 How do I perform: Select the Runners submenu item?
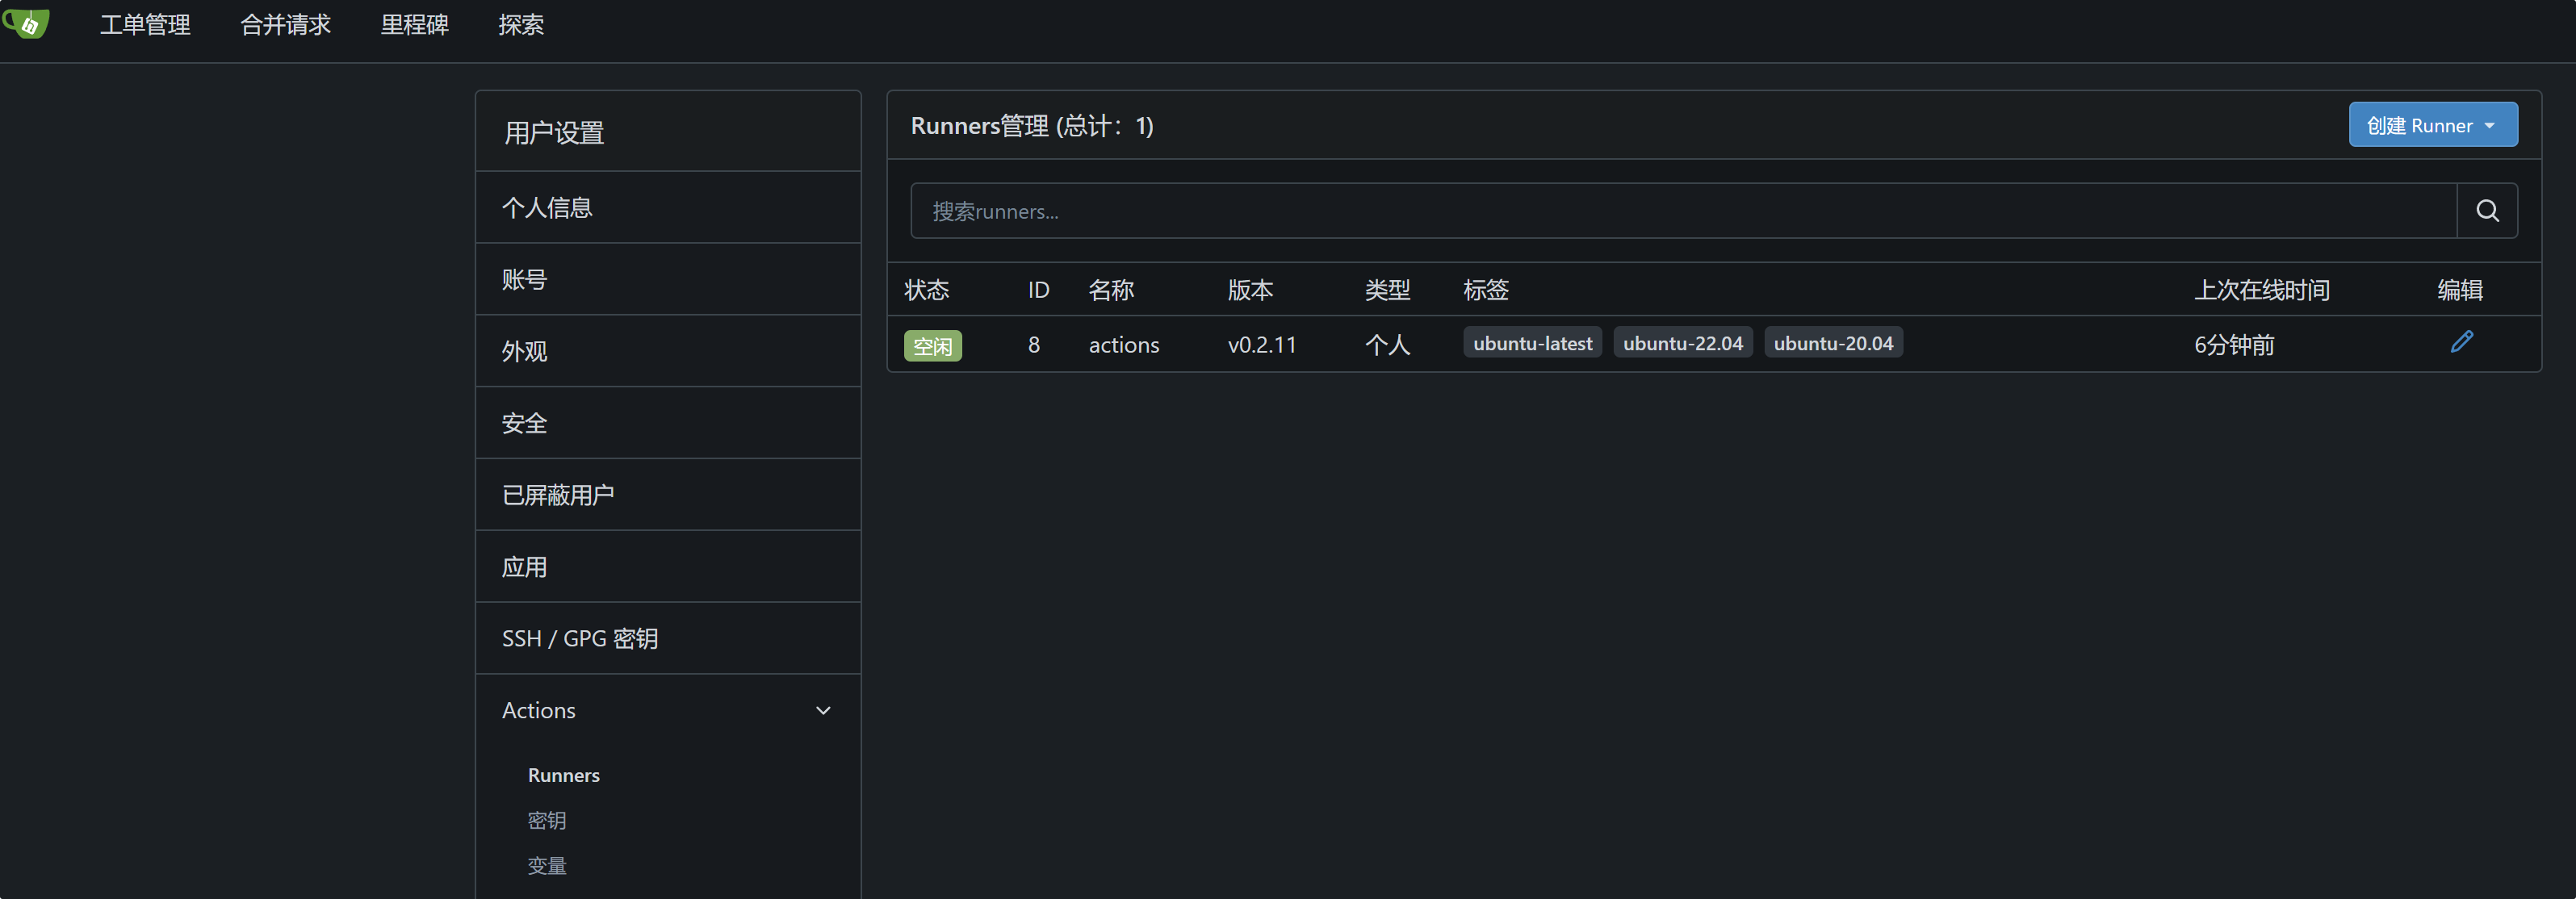pyautogui.click(x=563, y=776)
